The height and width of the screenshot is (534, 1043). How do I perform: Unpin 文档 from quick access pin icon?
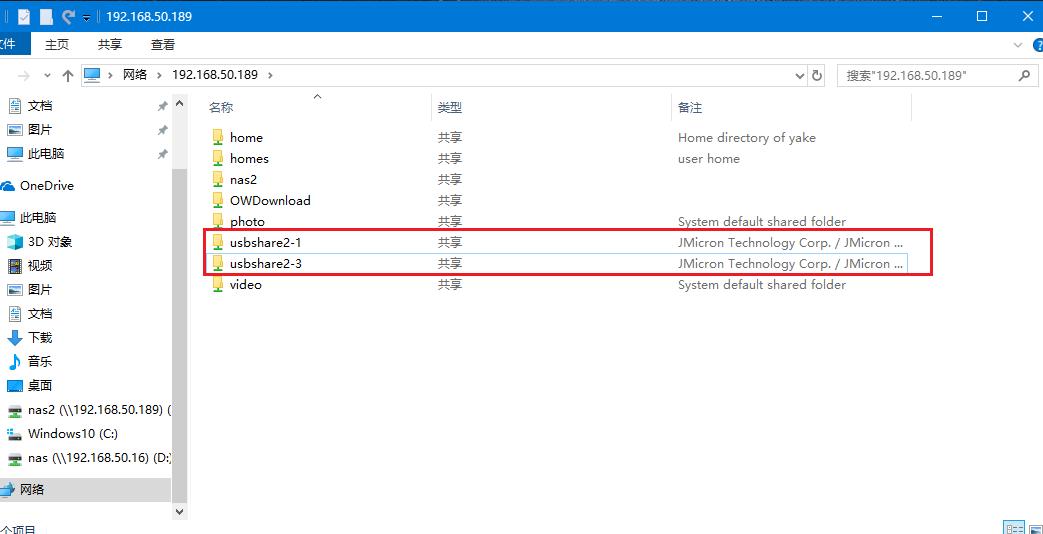[x=162, y=106]
